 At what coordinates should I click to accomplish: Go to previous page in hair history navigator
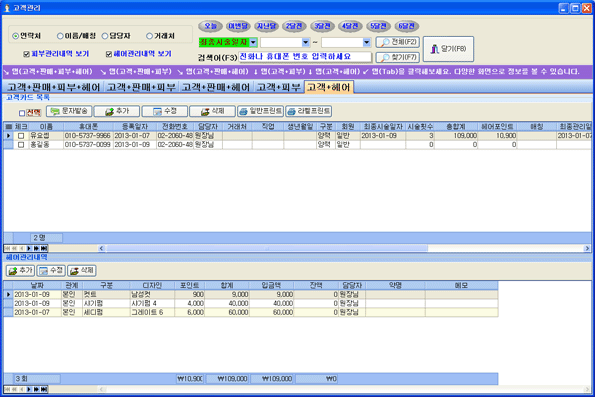tap(14, 389)
